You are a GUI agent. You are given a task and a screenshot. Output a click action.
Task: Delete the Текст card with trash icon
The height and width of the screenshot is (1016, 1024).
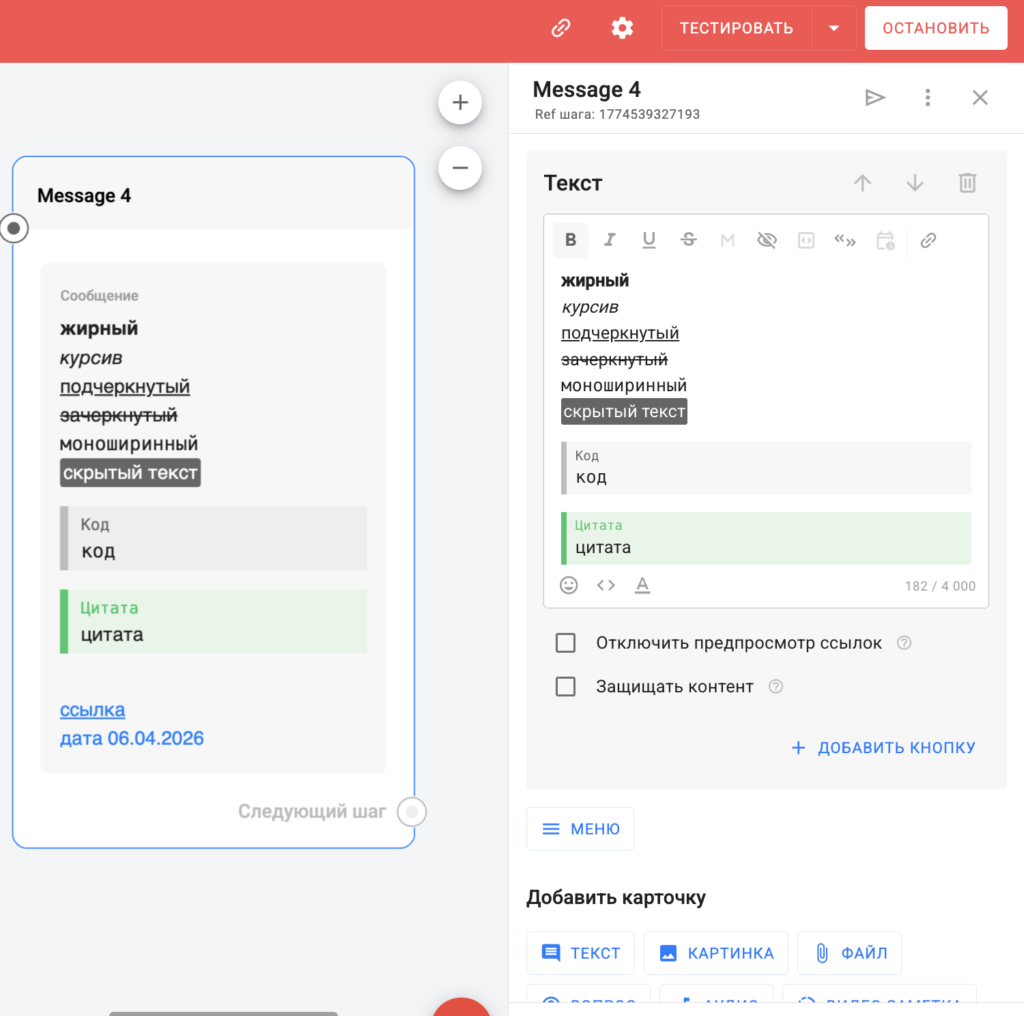click(x=967, y=183)
